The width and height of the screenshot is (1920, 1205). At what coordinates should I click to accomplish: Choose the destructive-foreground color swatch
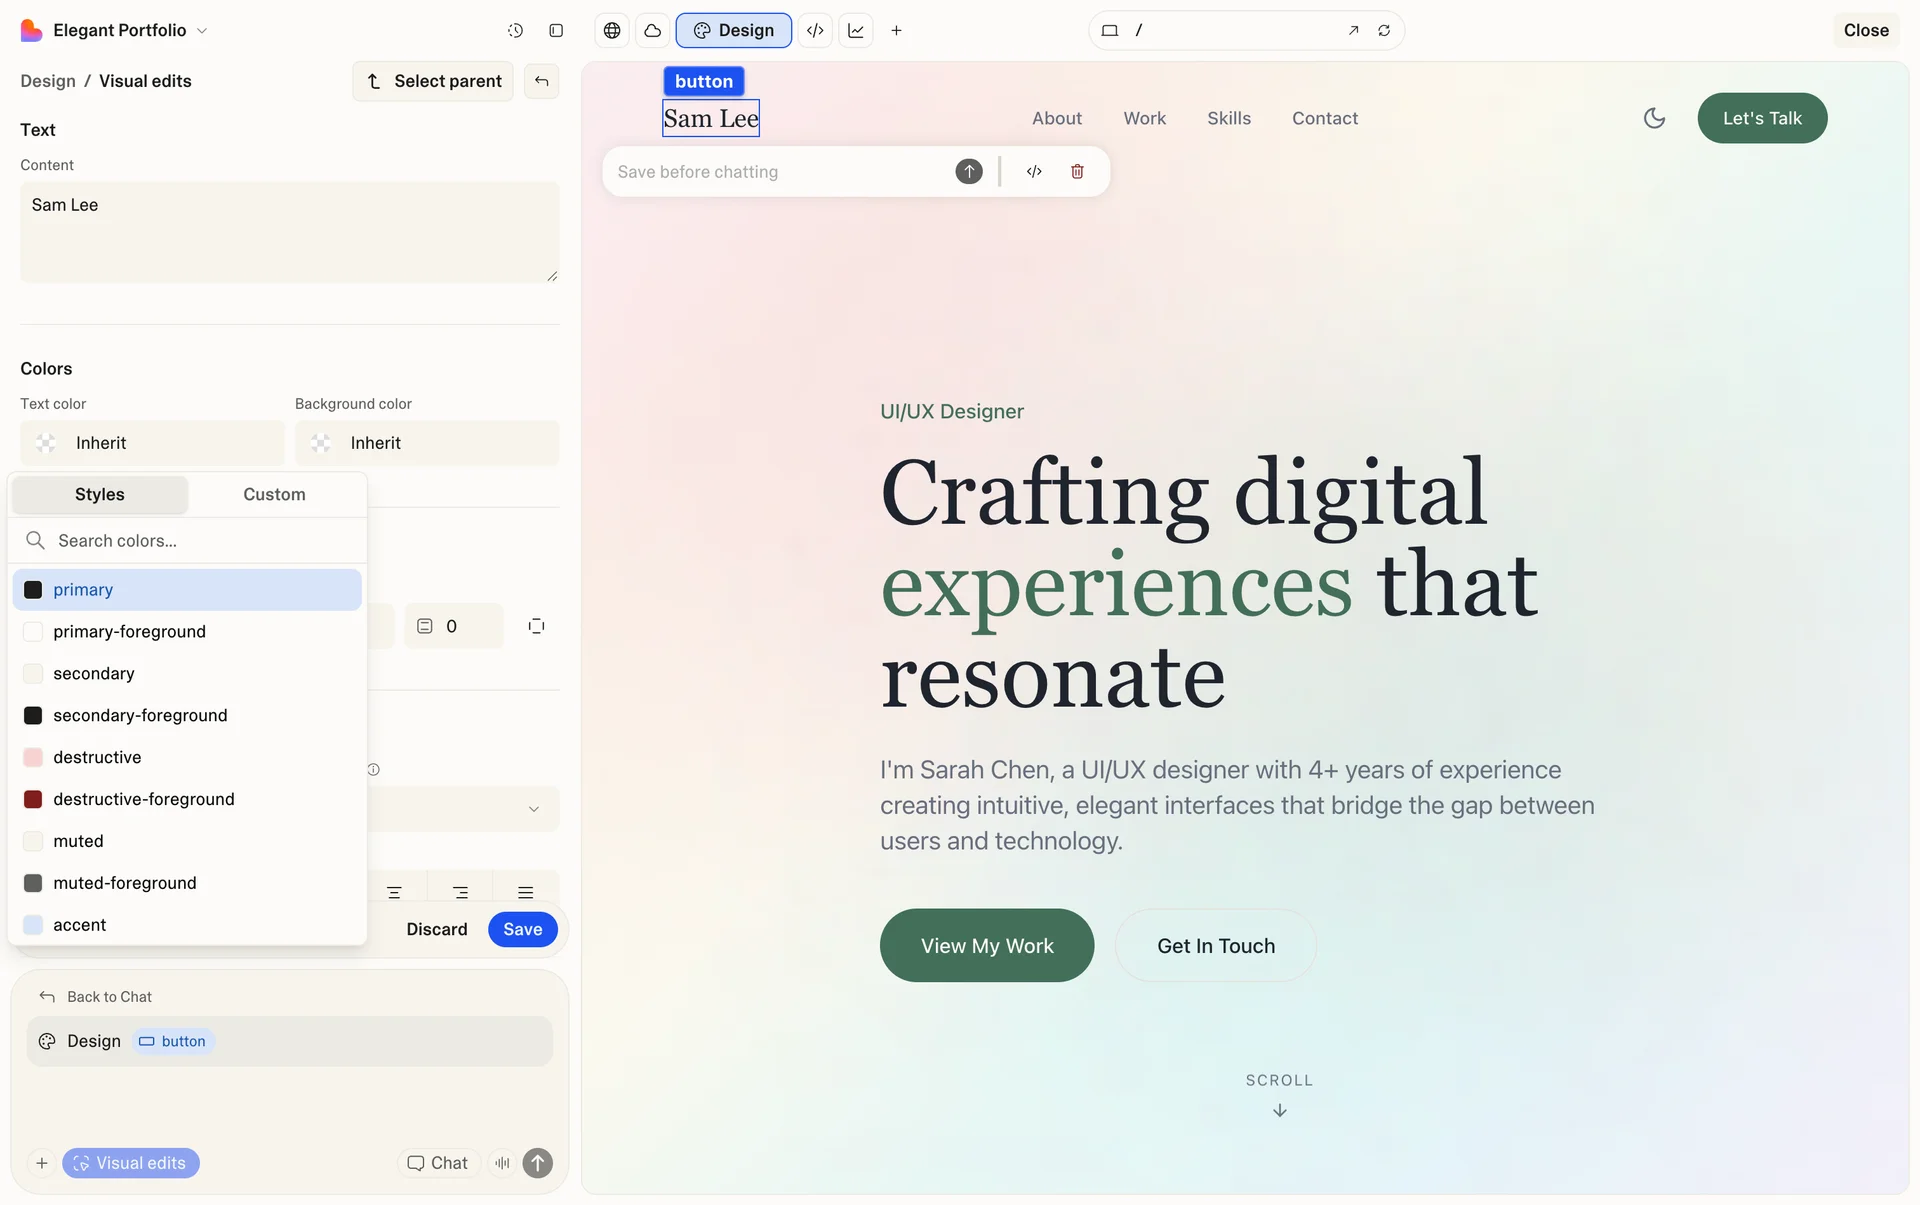tap(143, 799)
